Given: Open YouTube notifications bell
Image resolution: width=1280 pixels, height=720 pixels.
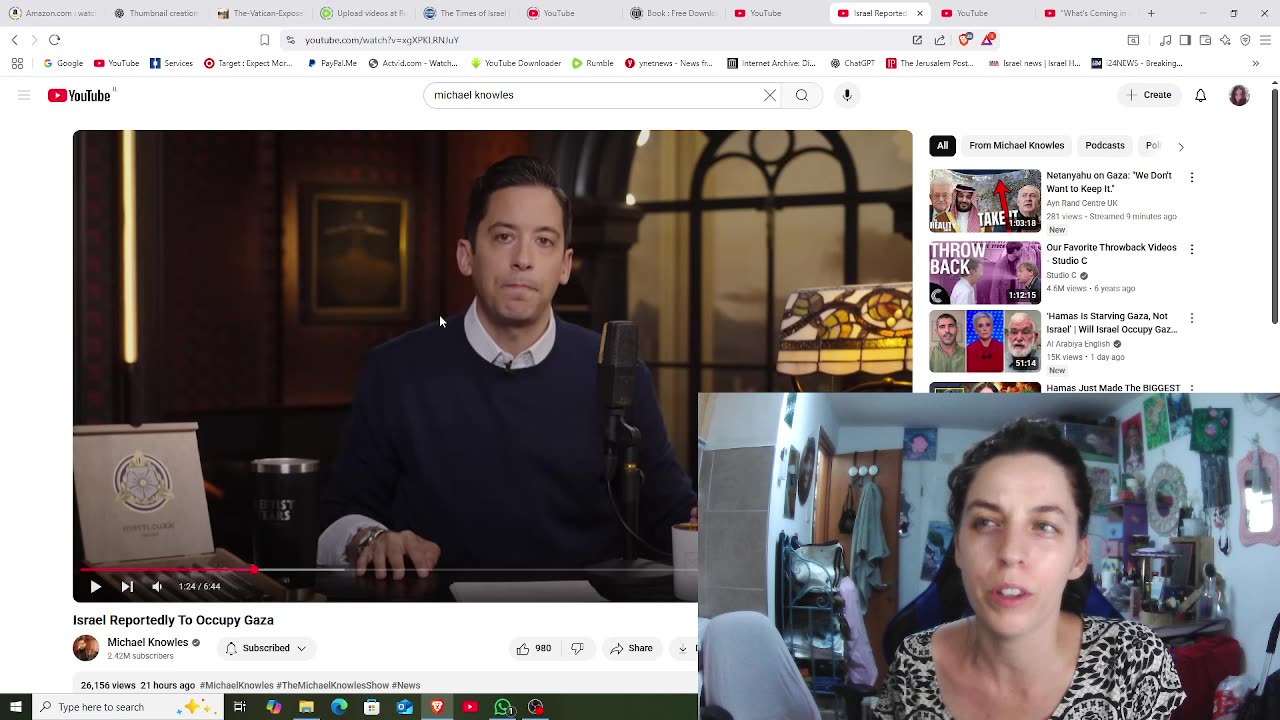Looking at the screenshot, I should [1201, 95].
